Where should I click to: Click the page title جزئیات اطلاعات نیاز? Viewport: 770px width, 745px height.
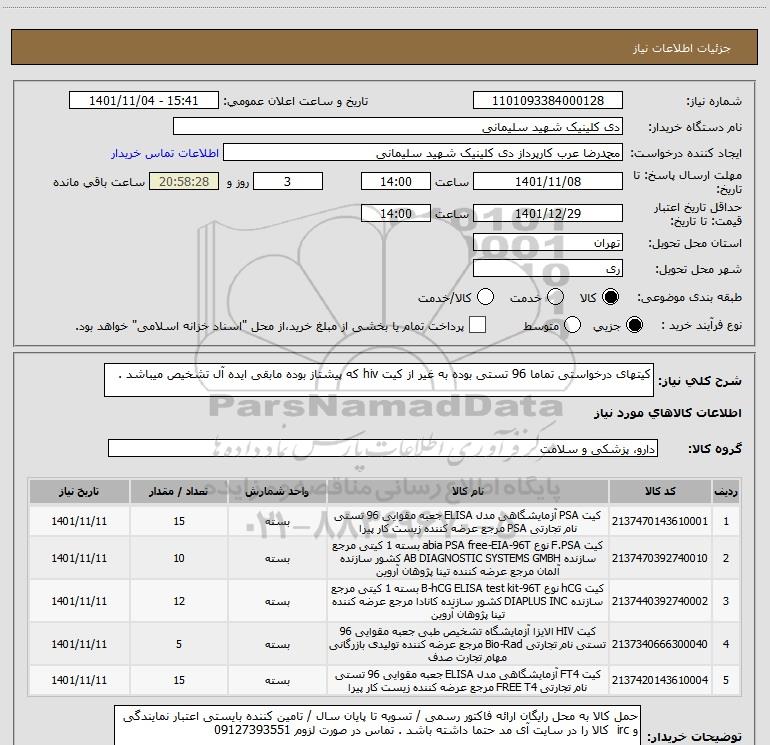pyautogui.click(x=682, y=48)
